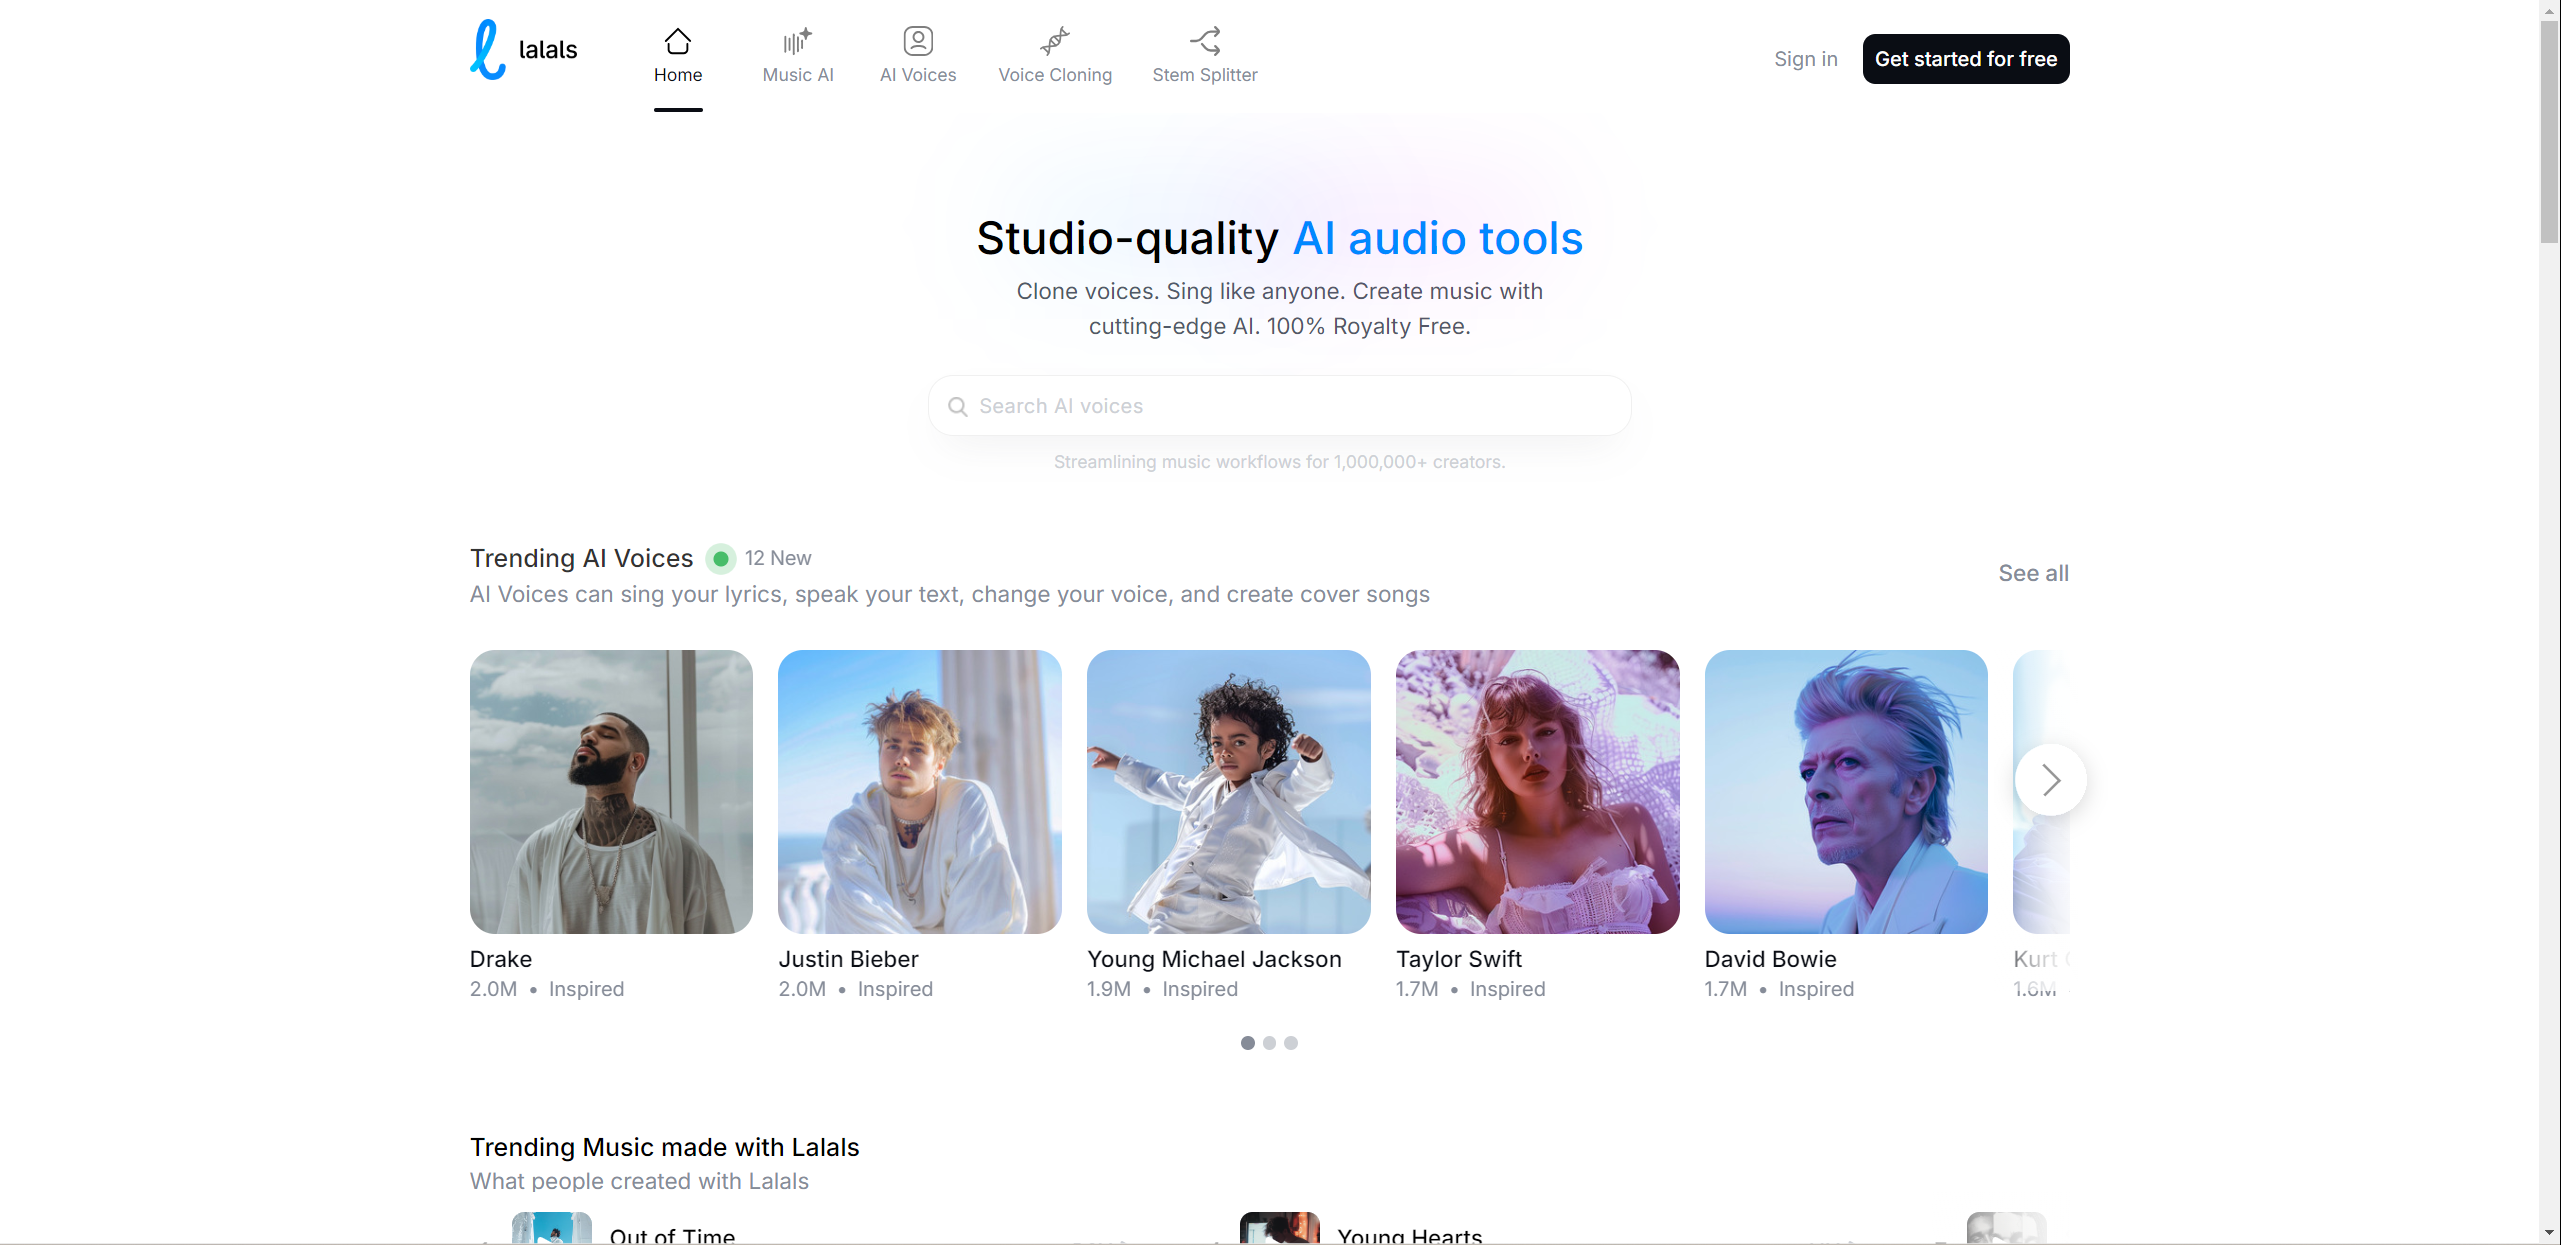Click the search magnifier icon

tap(957, 407)
